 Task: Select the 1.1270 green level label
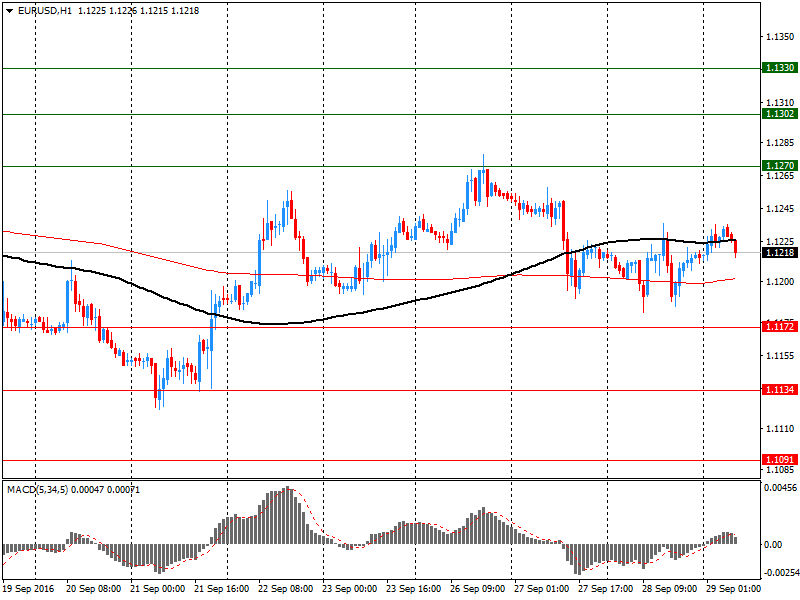click(779, 166)
